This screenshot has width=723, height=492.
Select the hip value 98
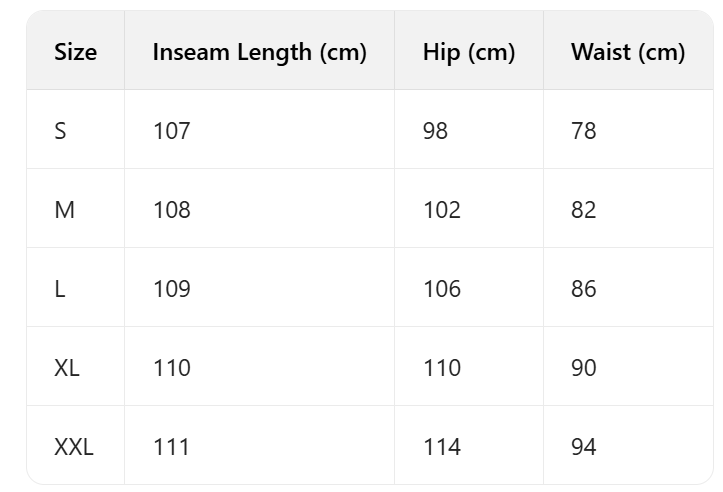click(435, 131)
